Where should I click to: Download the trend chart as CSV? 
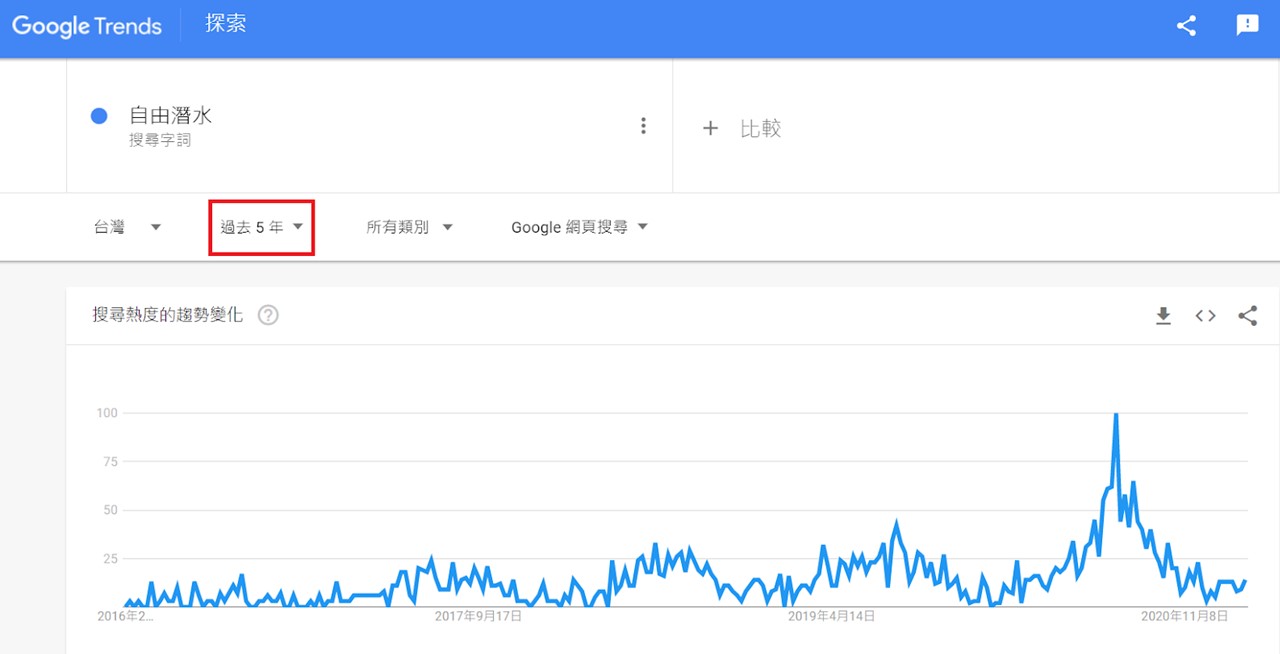[x=1163, y=316]
